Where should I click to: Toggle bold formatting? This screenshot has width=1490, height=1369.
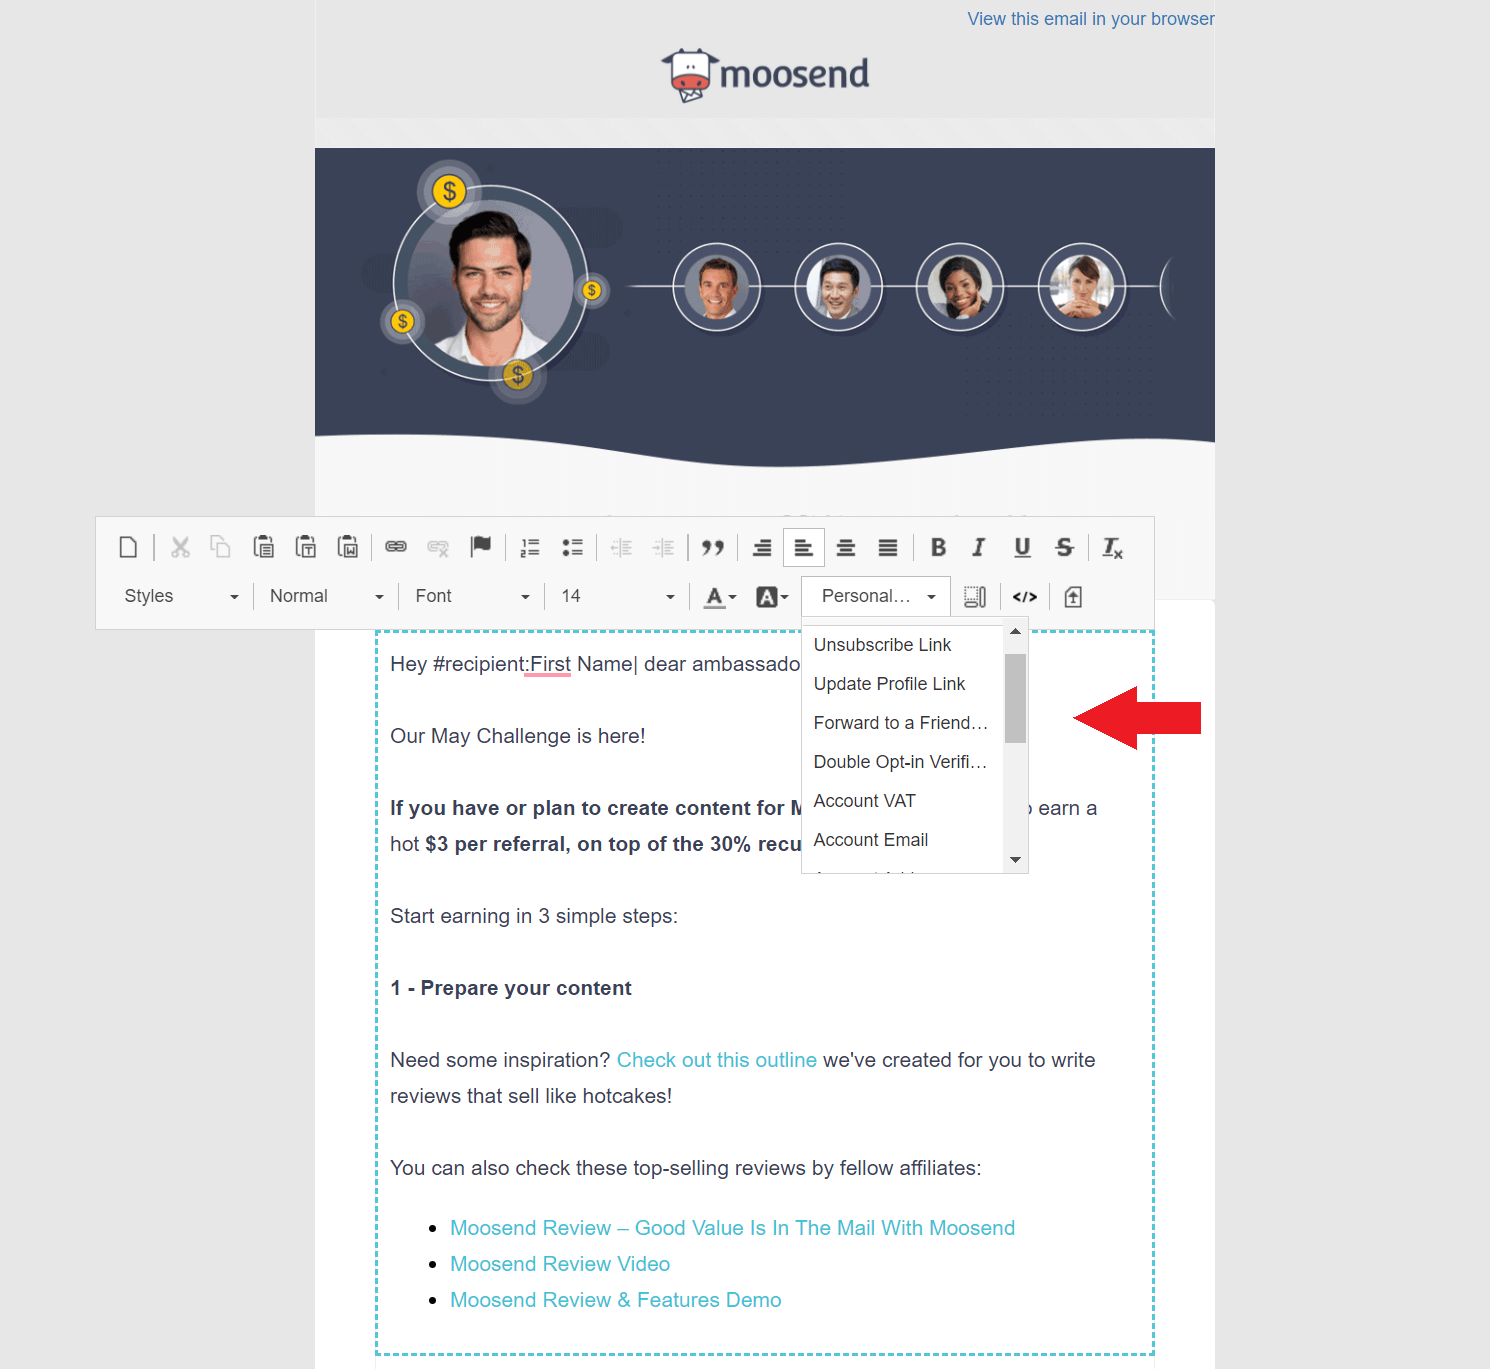[938, 547]
